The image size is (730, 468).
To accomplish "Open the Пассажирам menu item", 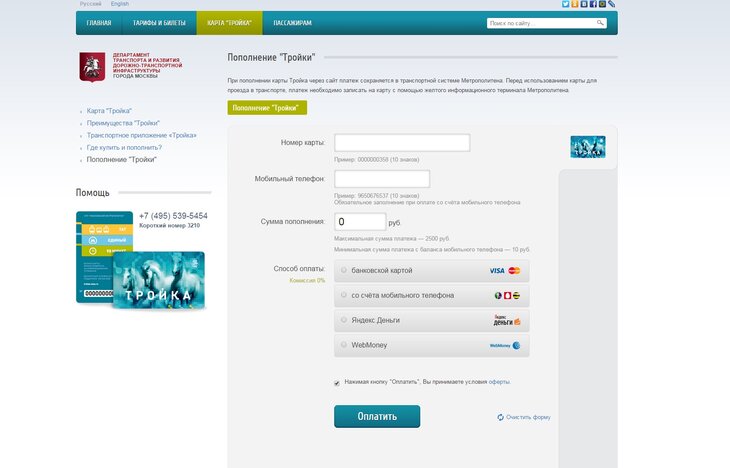I will (292, 23).
